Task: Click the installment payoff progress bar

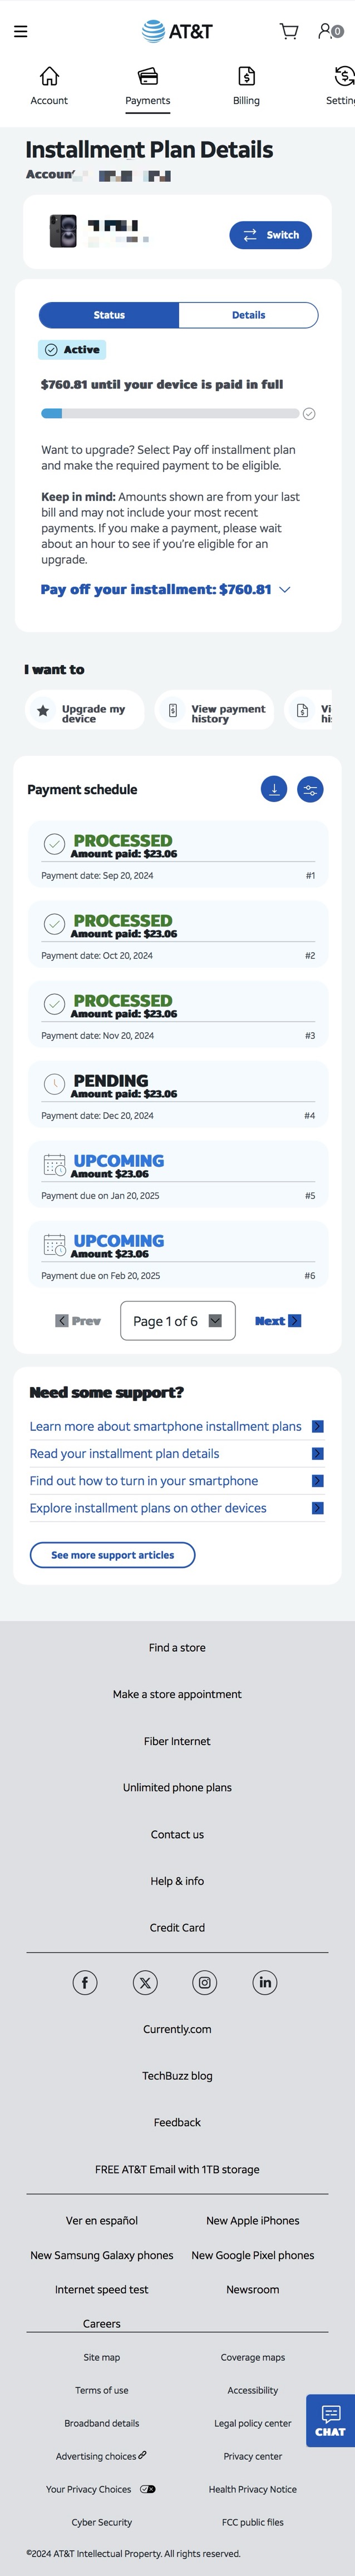Action: click(170, 413)
